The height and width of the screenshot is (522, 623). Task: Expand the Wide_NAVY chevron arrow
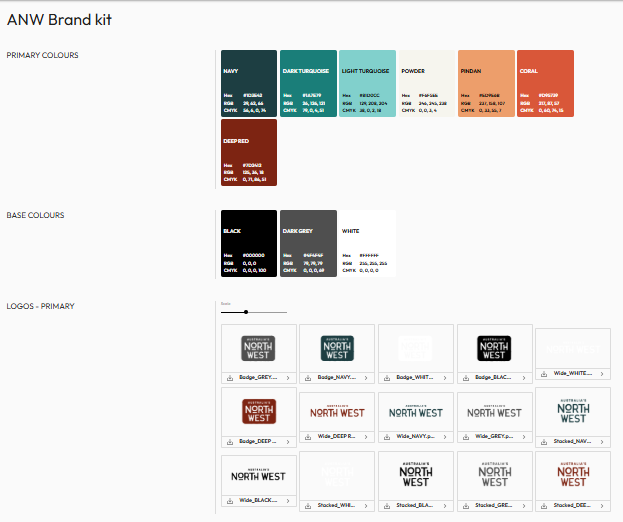(445, 437)
